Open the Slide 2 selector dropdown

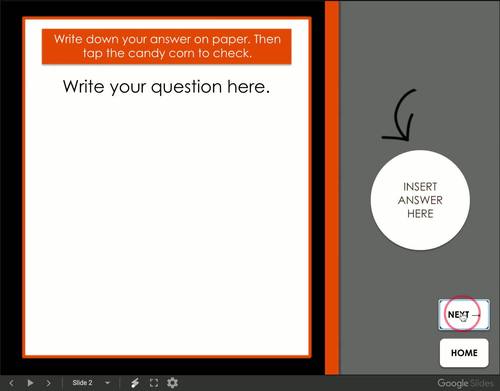91,383
